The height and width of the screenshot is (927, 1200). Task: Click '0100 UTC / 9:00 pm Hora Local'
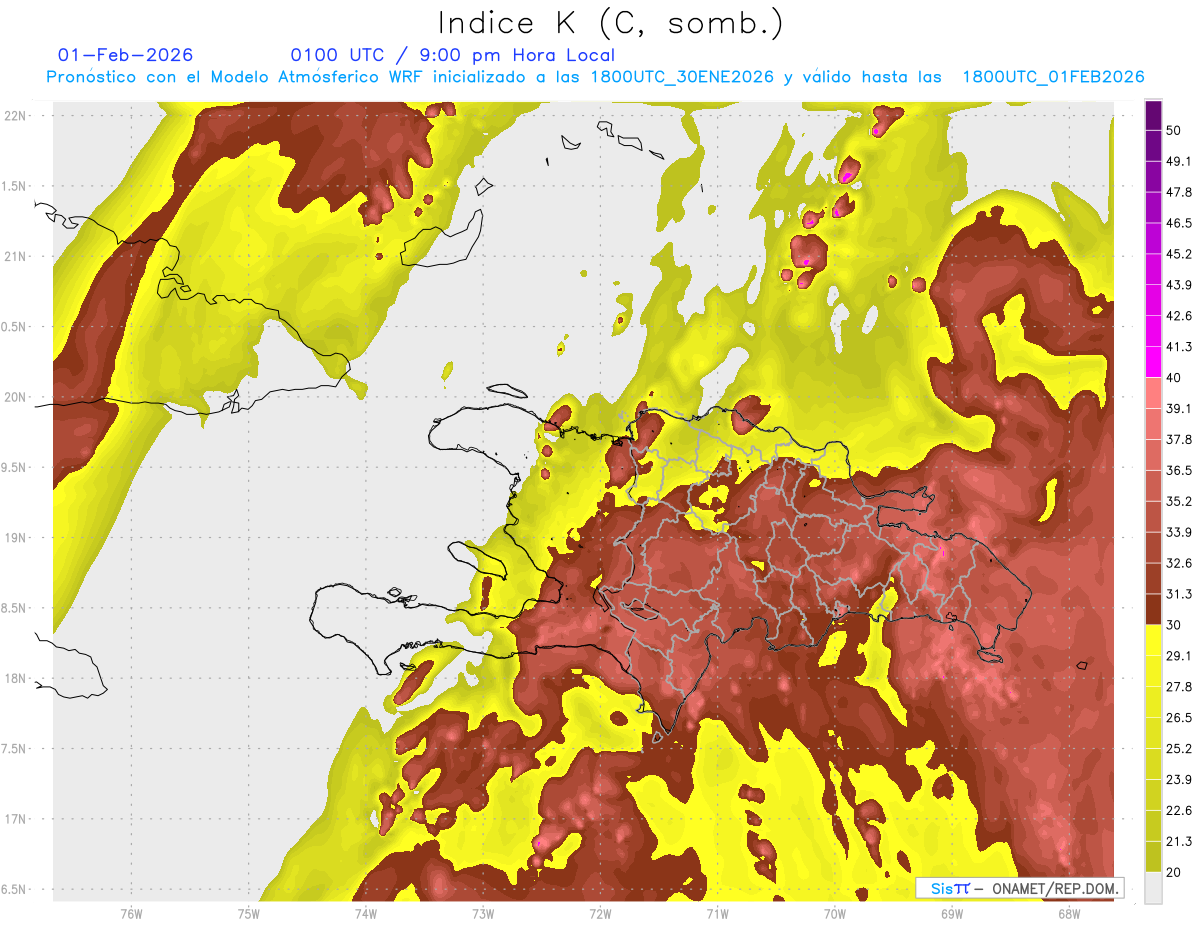(453, 55)
